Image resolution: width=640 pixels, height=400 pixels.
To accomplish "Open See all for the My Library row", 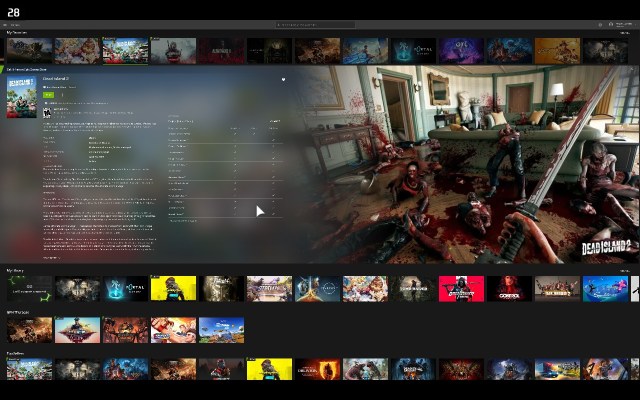I will click(x=624, y=271).
